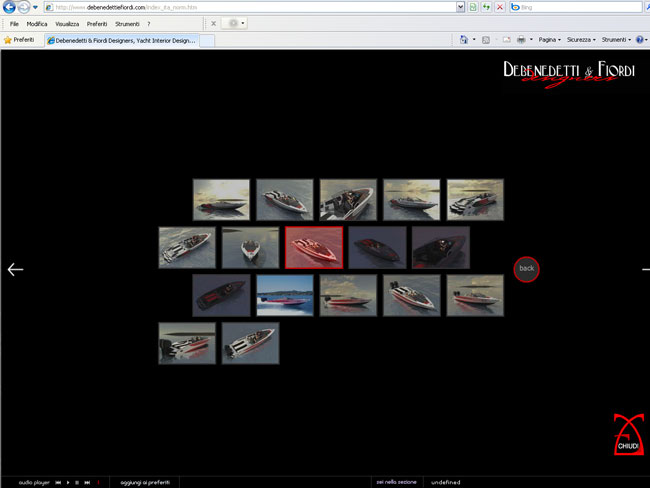
Task: Expand the Home button dropdown arrow
Action: [474, 40]
